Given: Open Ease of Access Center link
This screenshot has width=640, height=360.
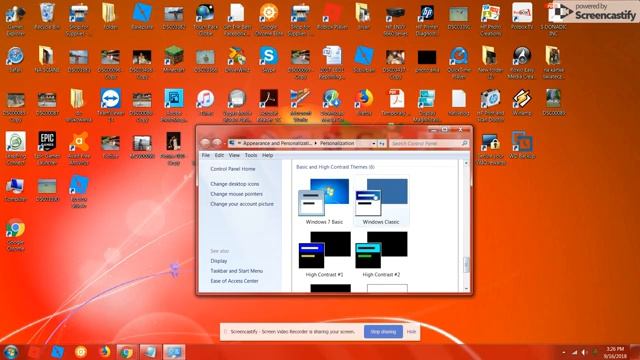Looking at the screenshot, I should pyautogui.click(x=234, y=281).
